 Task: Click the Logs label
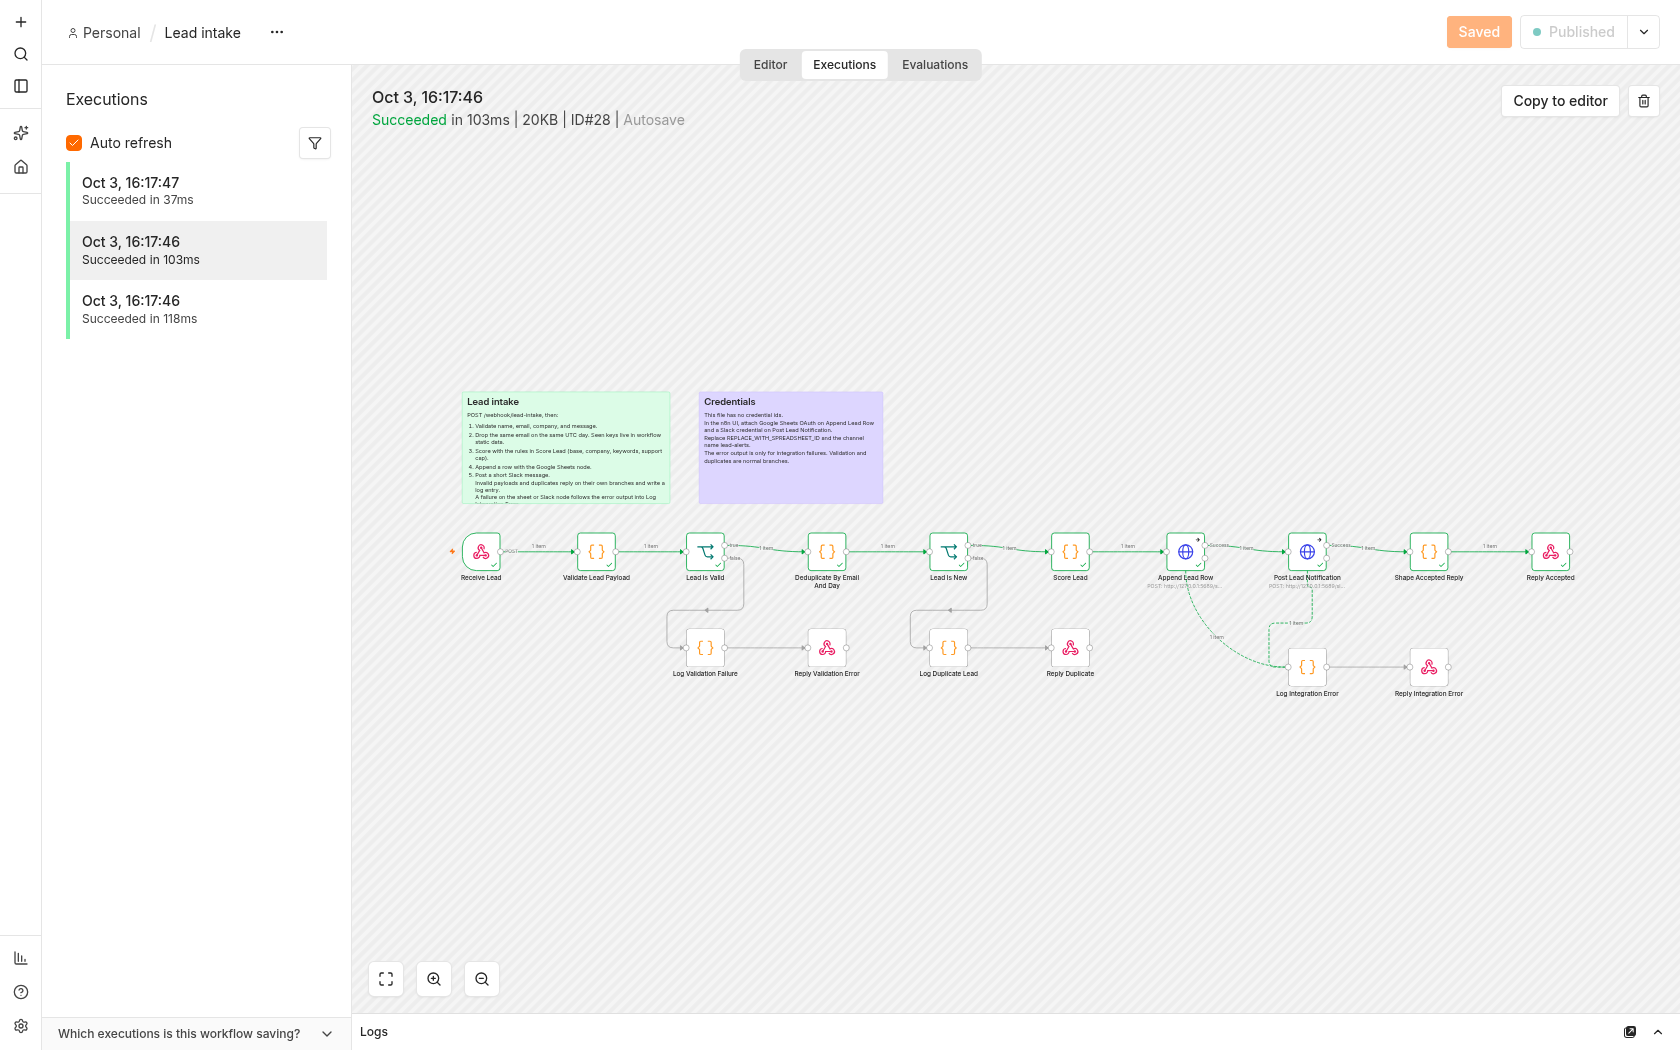374,1032
